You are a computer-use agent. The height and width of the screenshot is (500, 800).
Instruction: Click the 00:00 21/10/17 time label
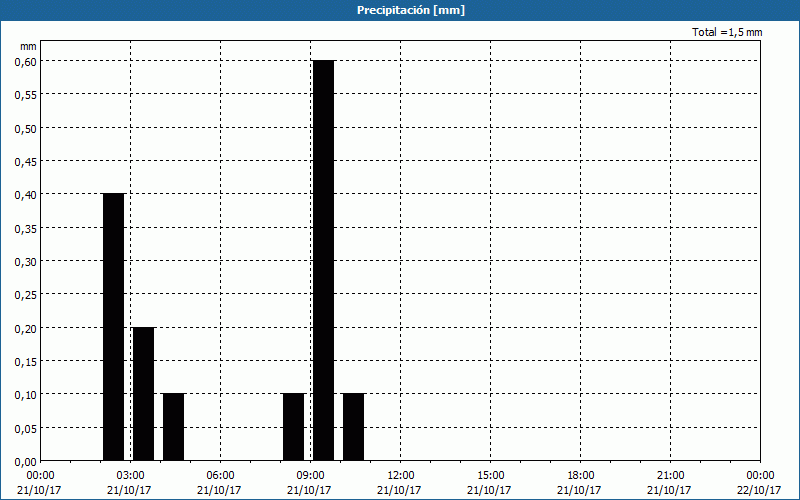click(x=39, y=483)
